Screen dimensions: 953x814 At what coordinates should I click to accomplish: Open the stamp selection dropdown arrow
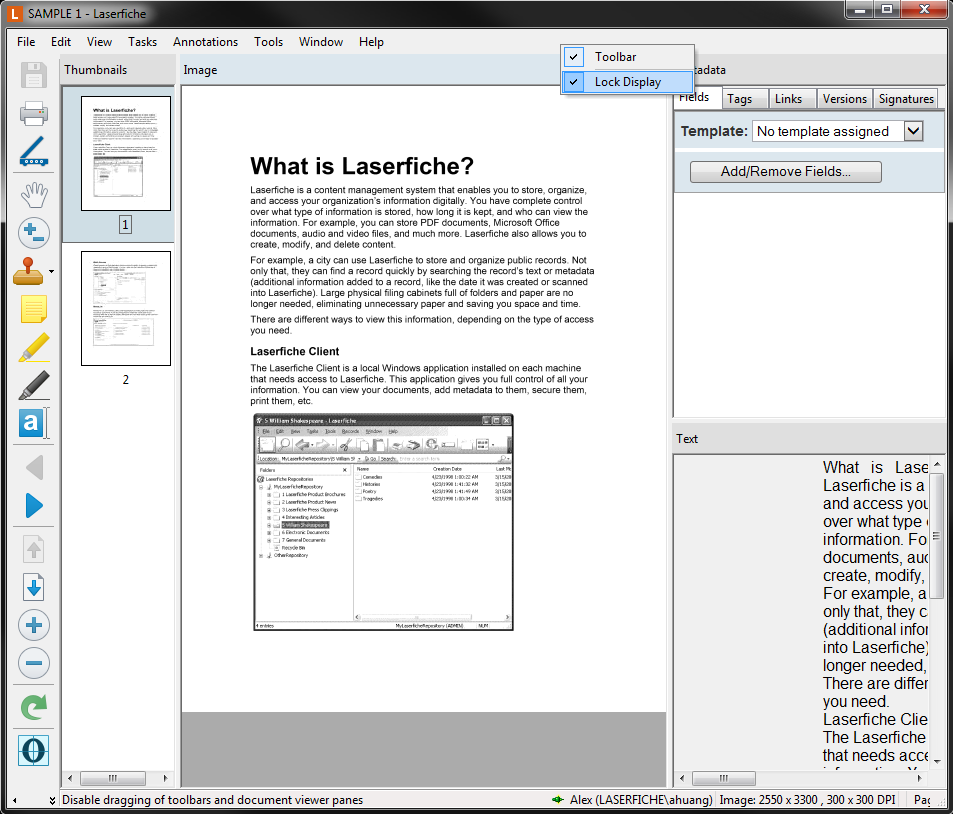tap(52, 272)
